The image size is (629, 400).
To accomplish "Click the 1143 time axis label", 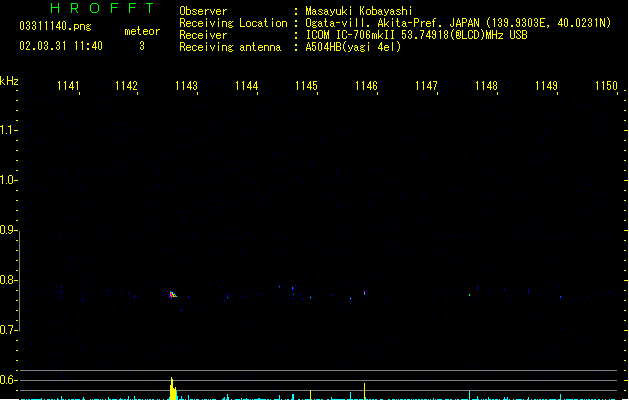I will tap(187, 86).
